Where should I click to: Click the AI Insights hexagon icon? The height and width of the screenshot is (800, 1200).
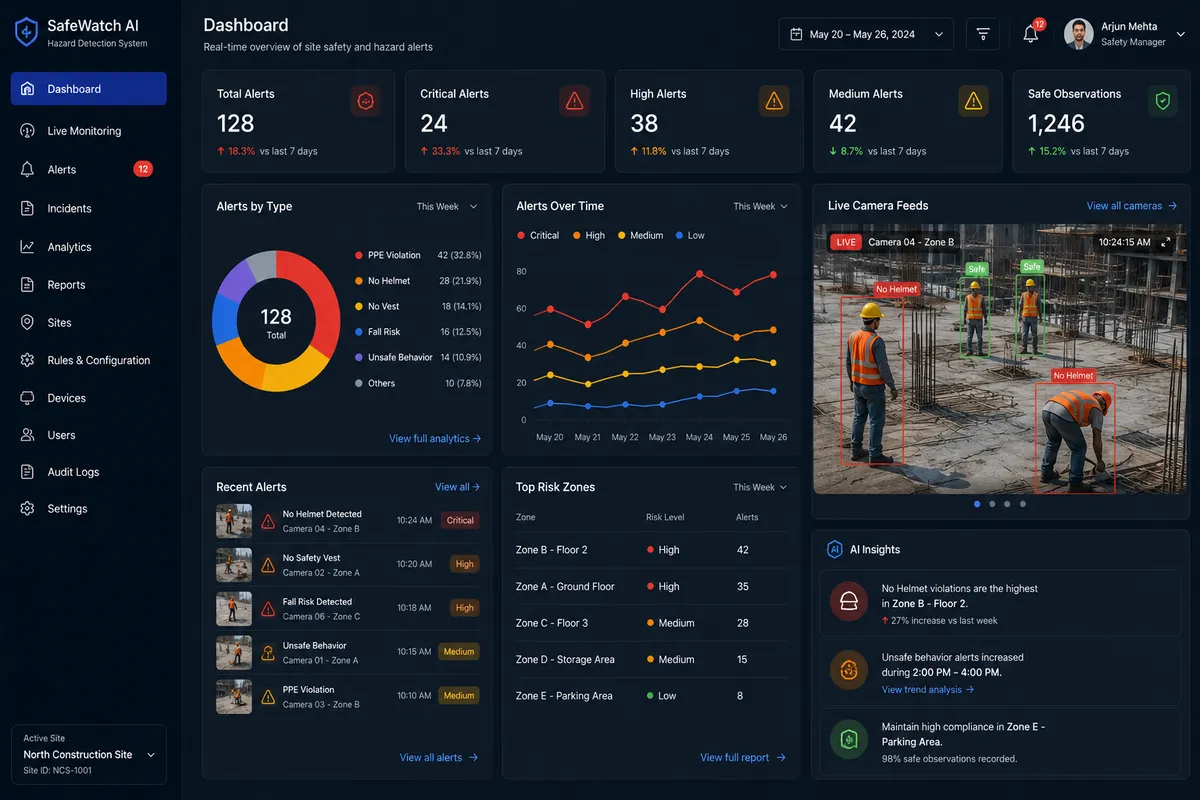[x=835, y=549]
